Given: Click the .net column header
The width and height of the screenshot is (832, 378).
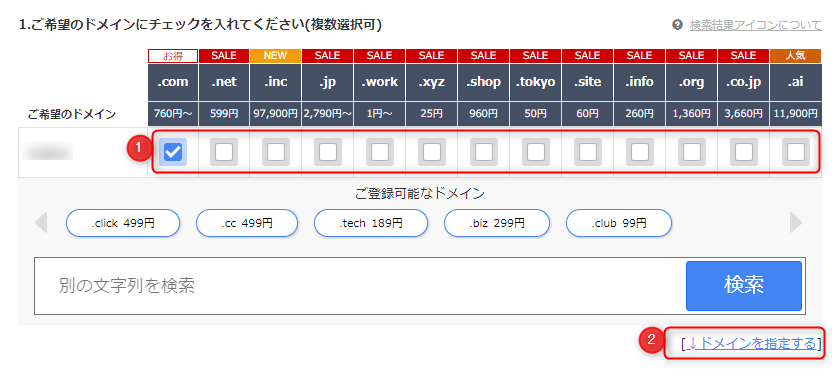Looking at the screenshot, I should [224, 82].
